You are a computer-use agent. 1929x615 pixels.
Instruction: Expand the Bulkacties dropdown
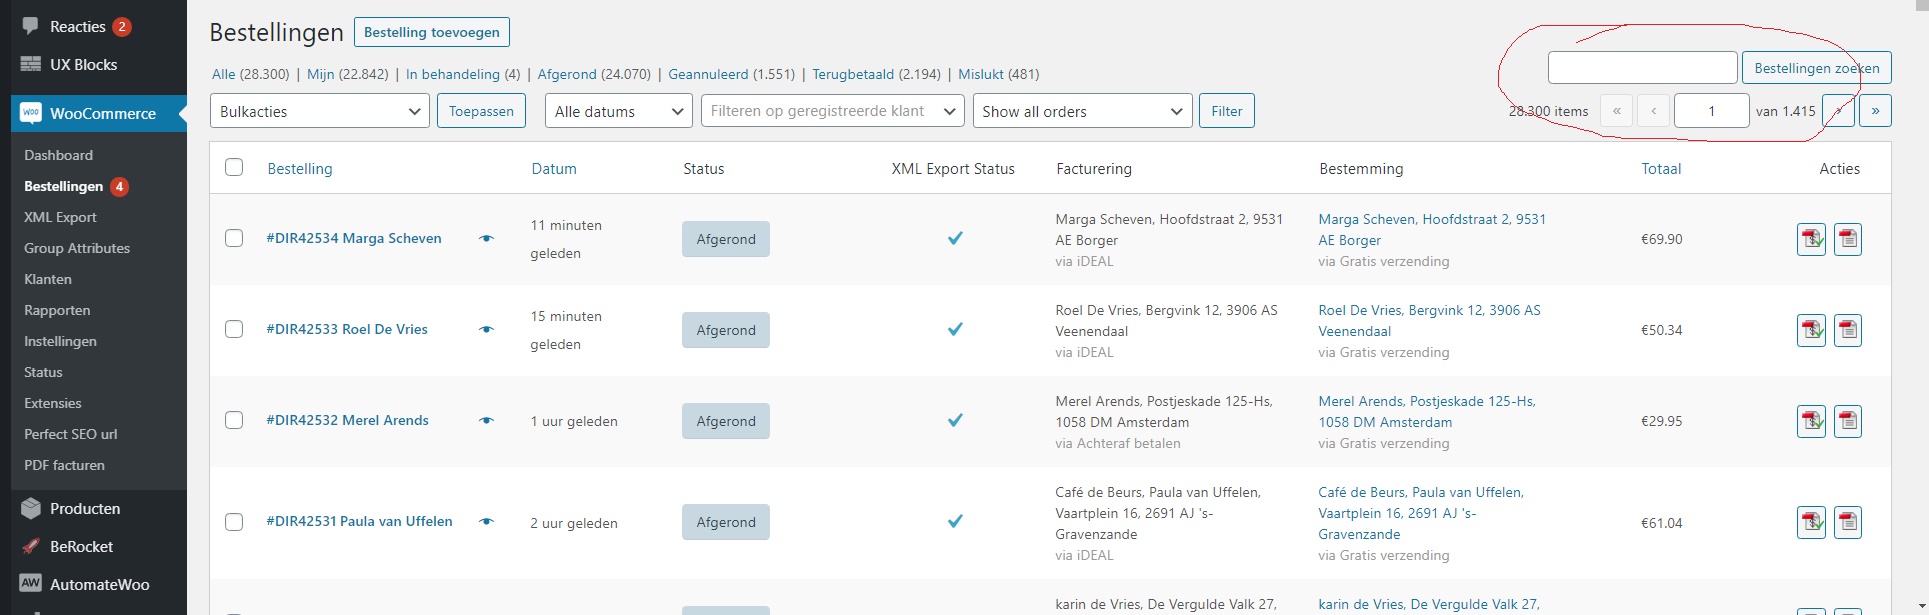319,111
